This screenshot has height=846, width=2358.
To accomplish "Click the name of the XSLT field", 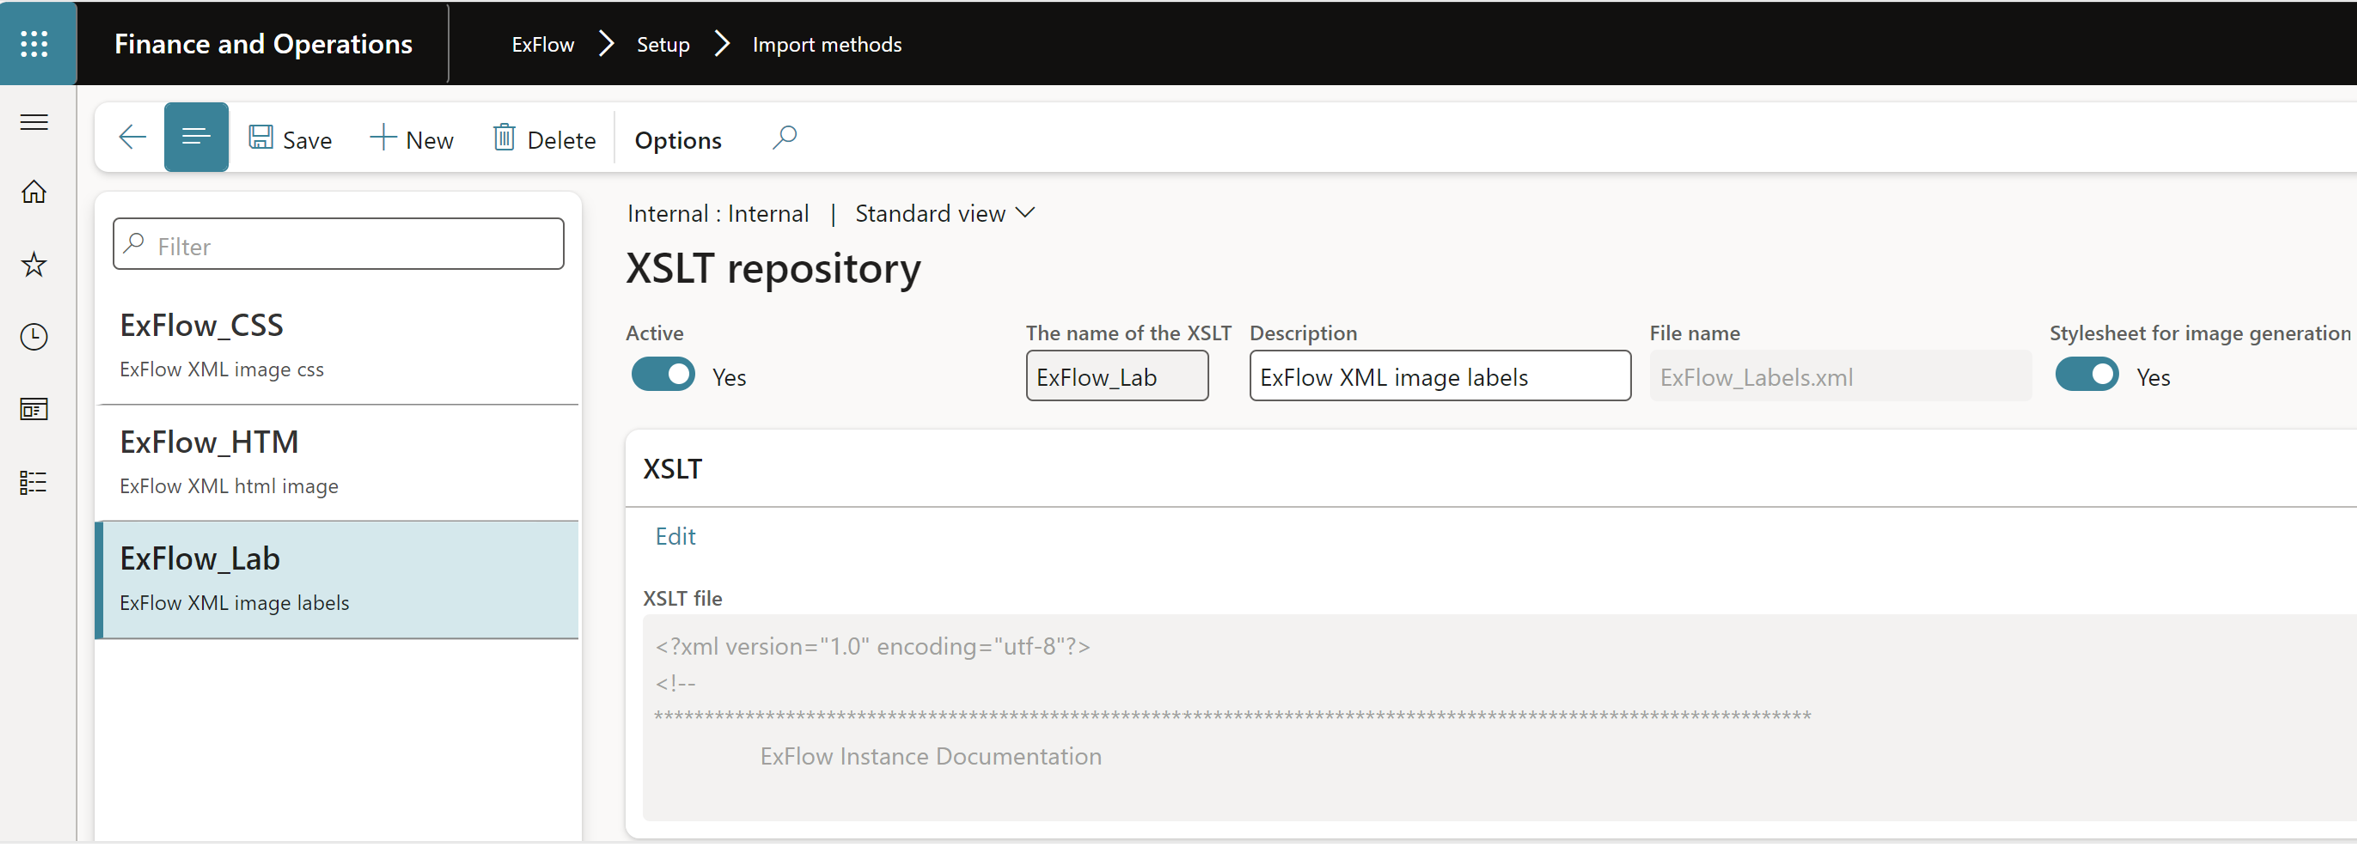I will point(1117,376).
